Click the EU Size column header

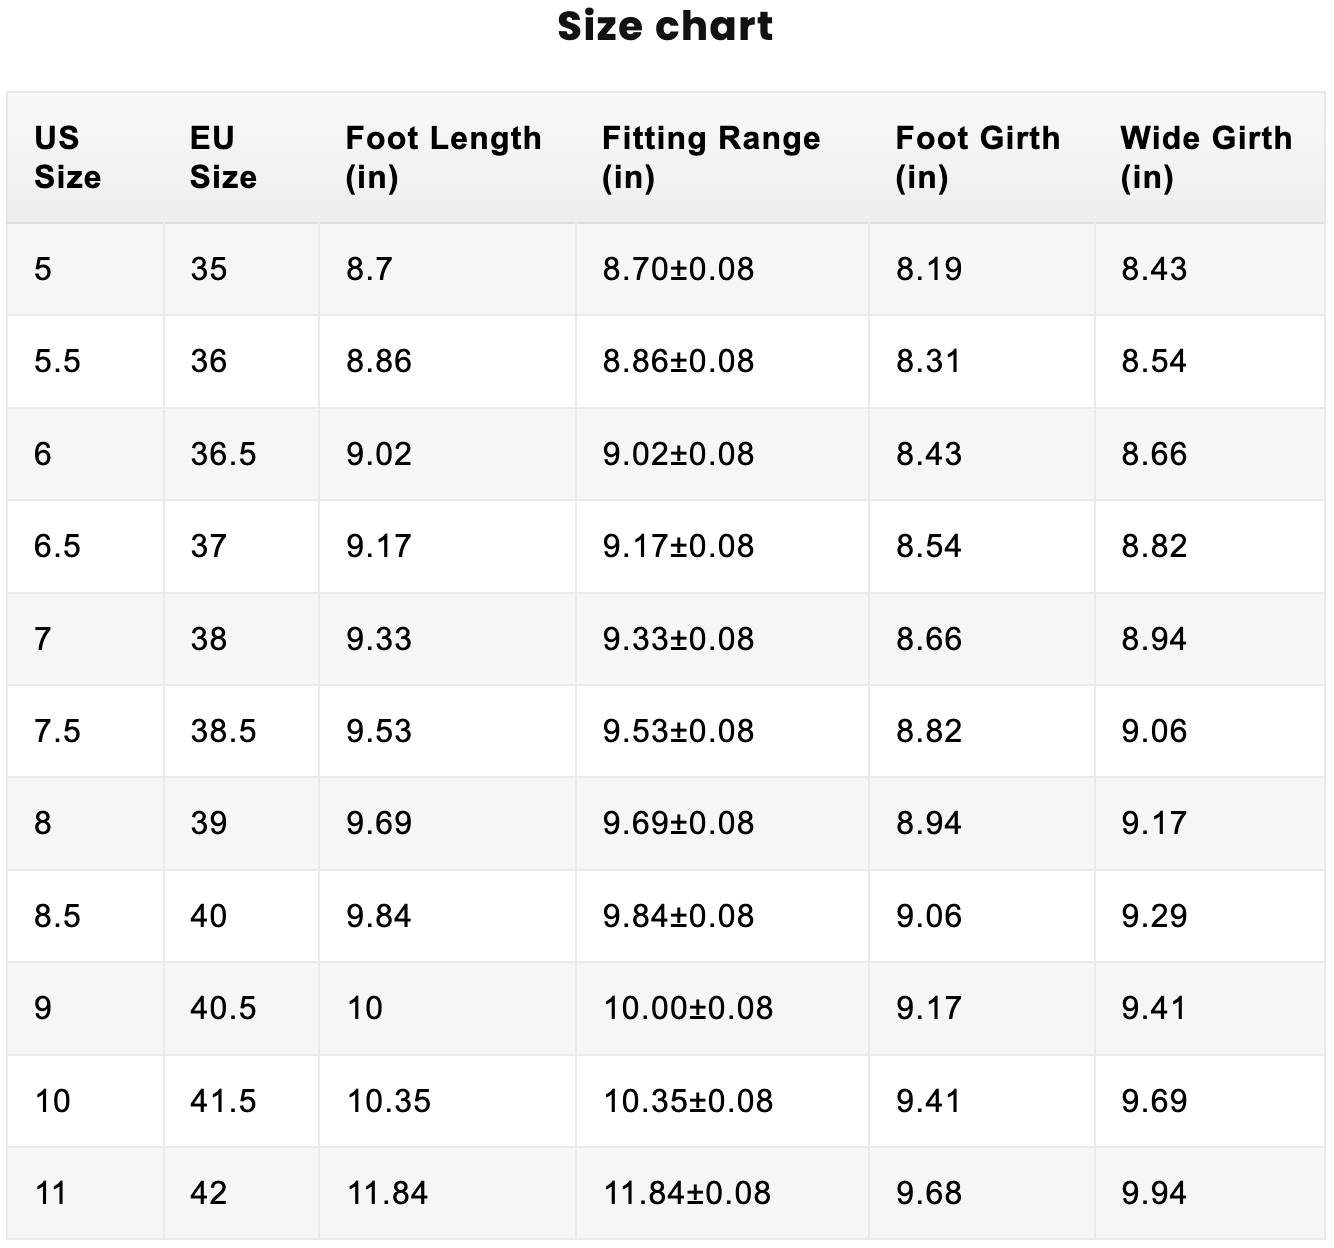click(223, 157)
